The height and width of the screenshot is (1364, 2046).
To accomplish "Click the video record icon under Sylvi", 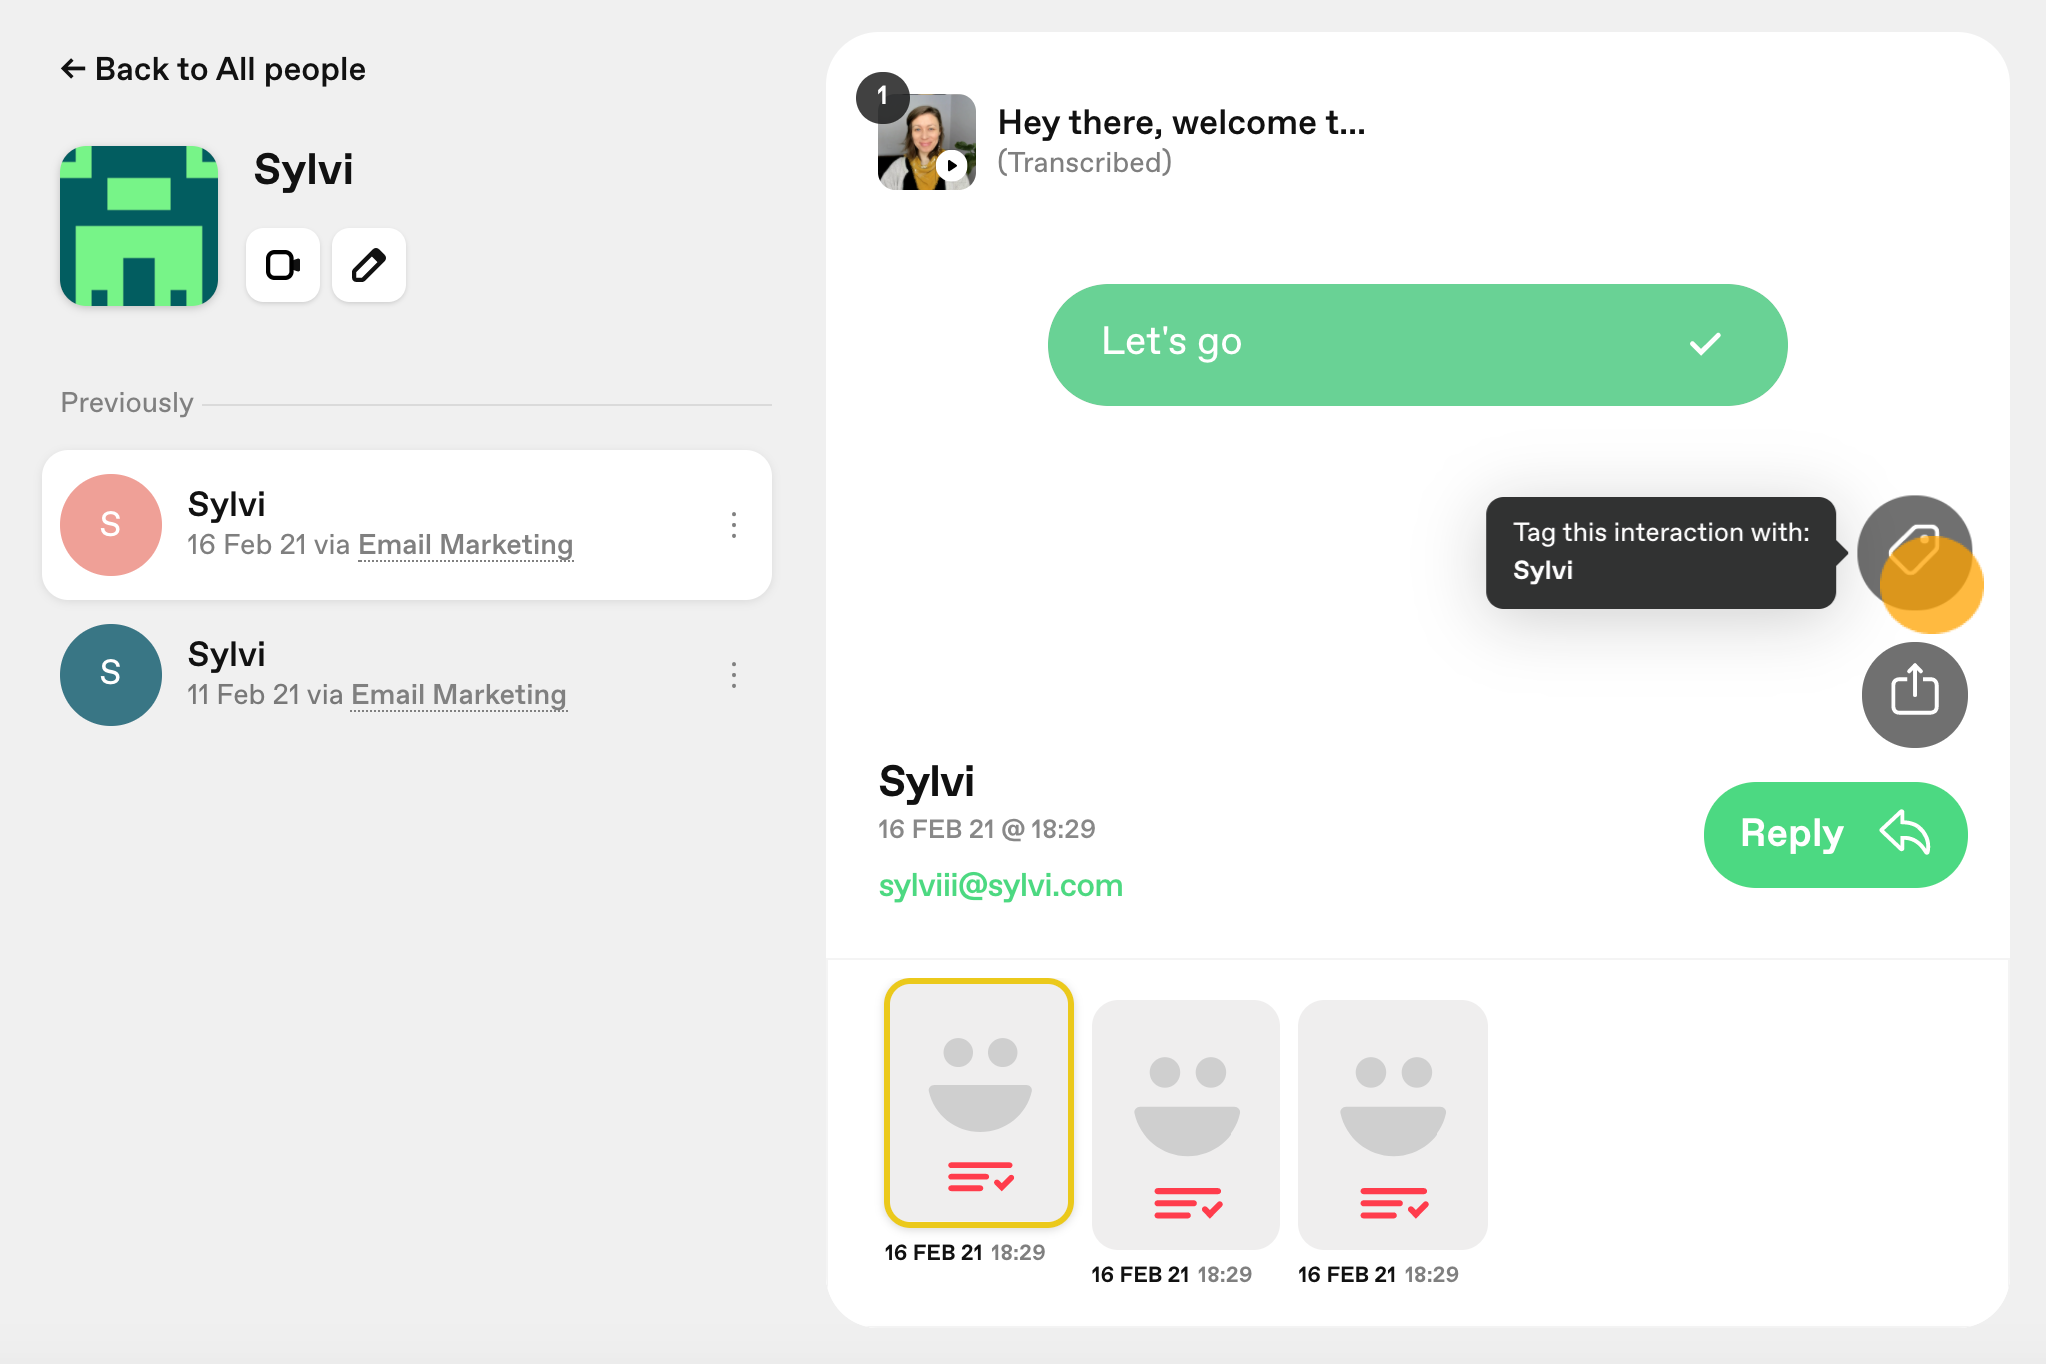I will [283, 265].
